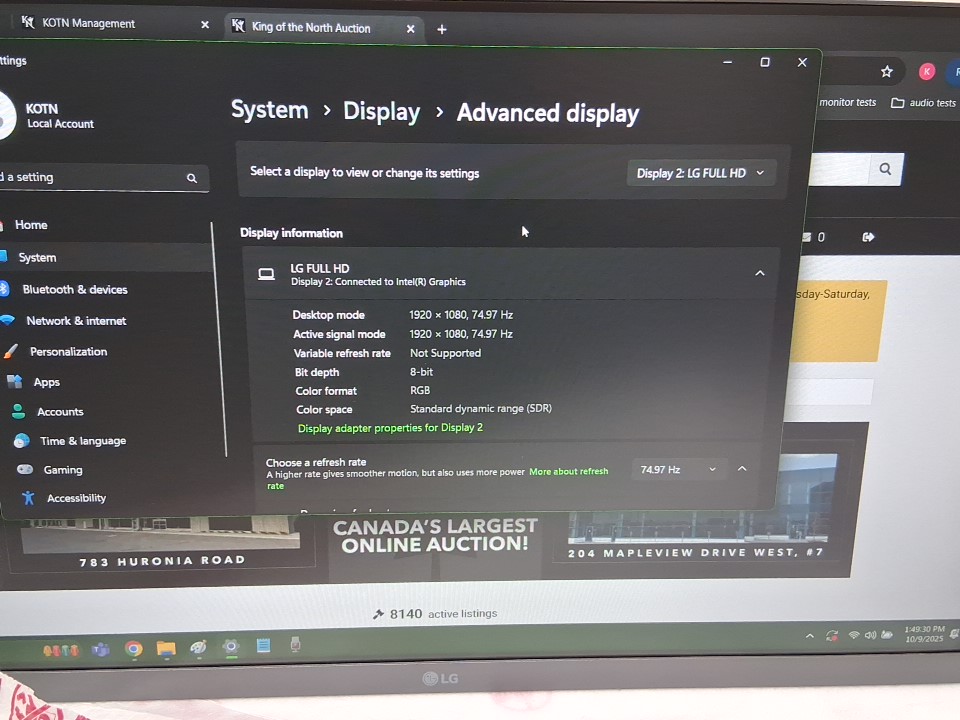Viewport: 960px width, 720px height.
Task: Click the search icon in the settings search box
Action: click(192, 178)
